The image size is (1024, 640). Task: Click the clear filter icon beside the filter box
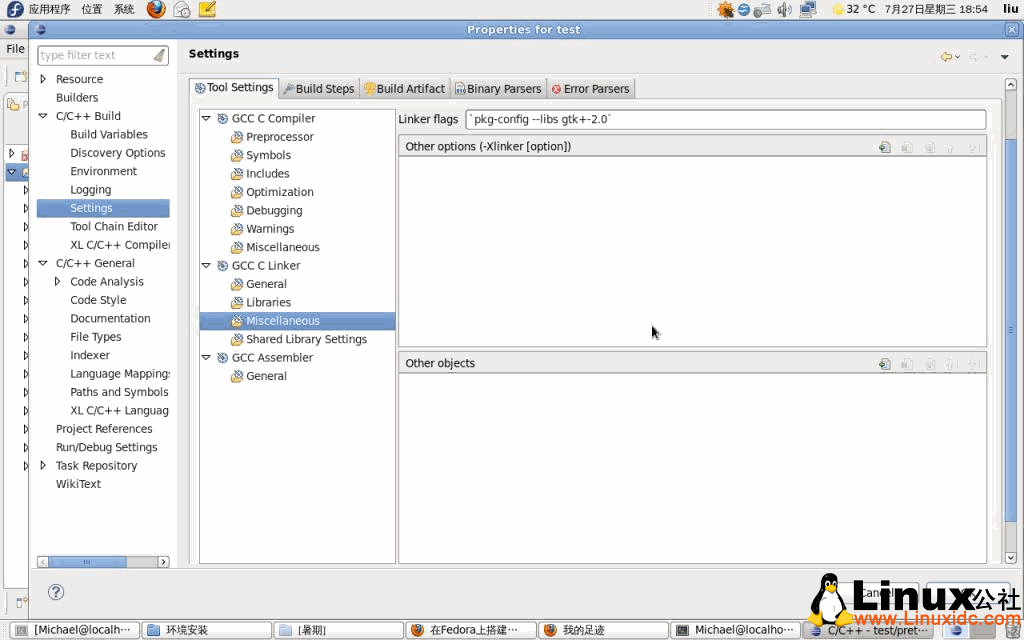coord(161,55)
